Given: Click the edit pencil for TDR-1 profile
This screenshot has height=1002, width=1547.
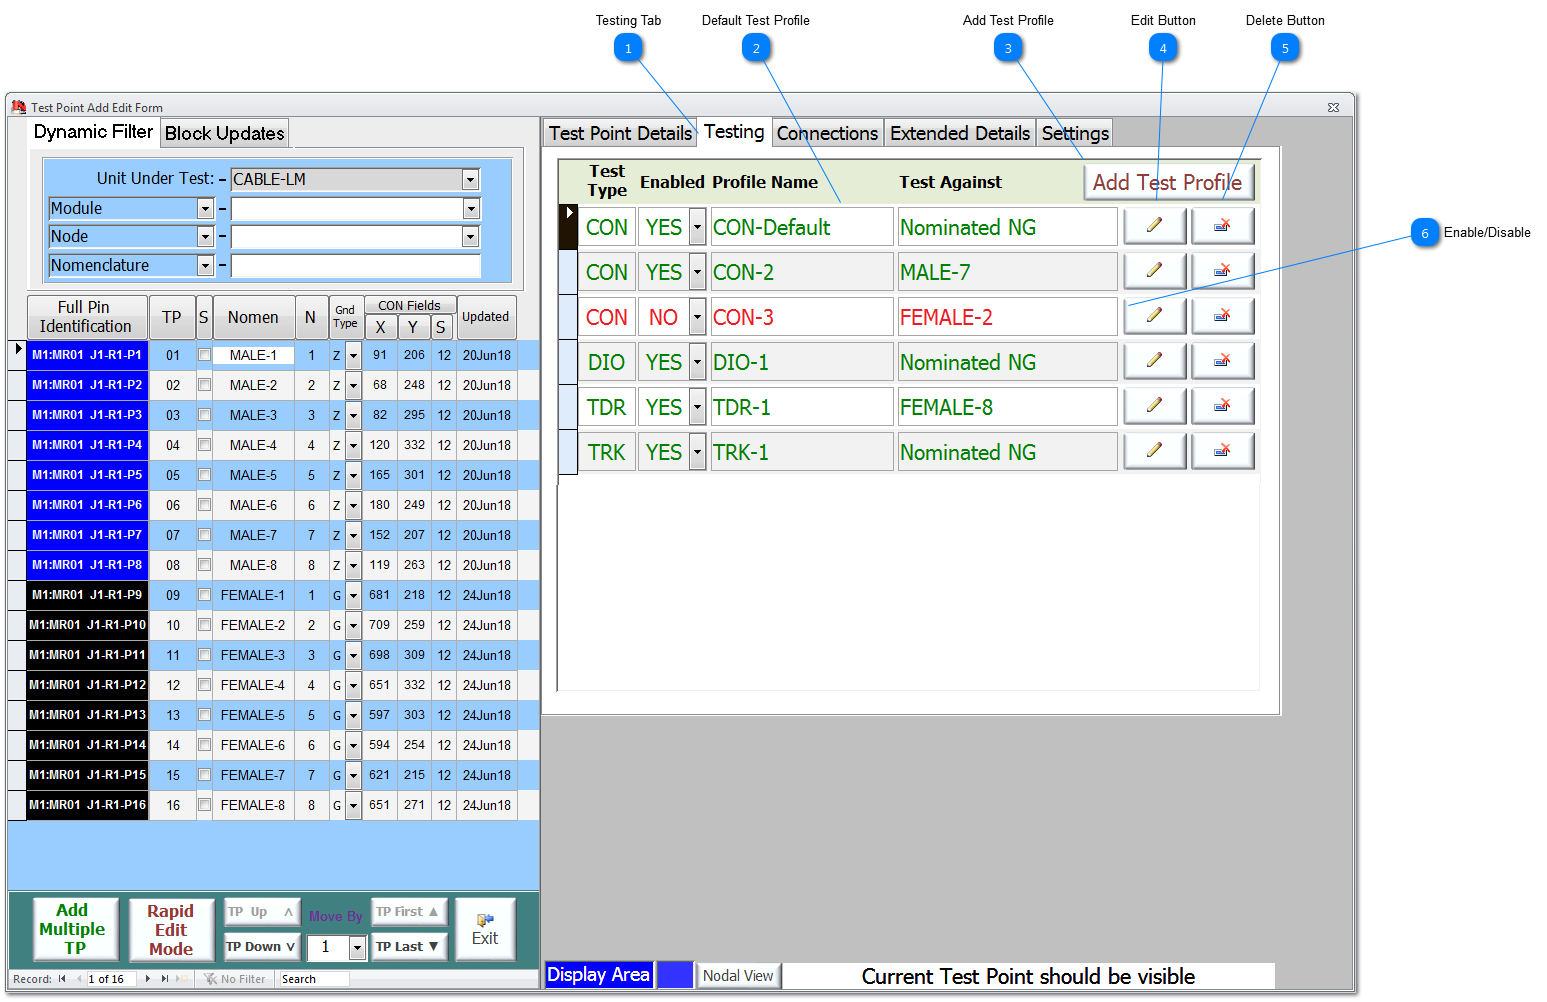Looking at the screenshot, I should [1154, 406].
